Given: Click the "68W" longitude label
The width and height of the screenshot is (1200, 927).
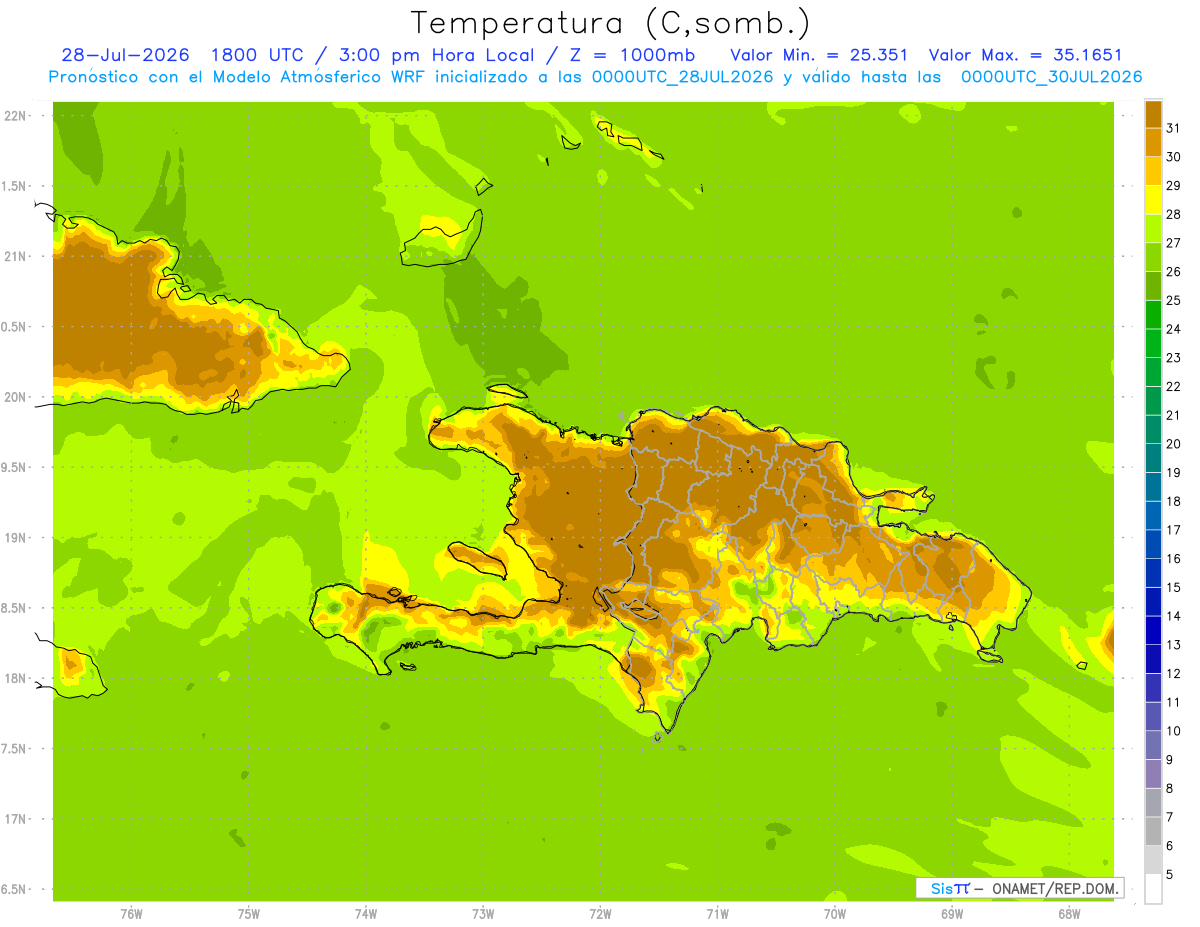Looking at the screenshot, I should [x=1069, y=914].
